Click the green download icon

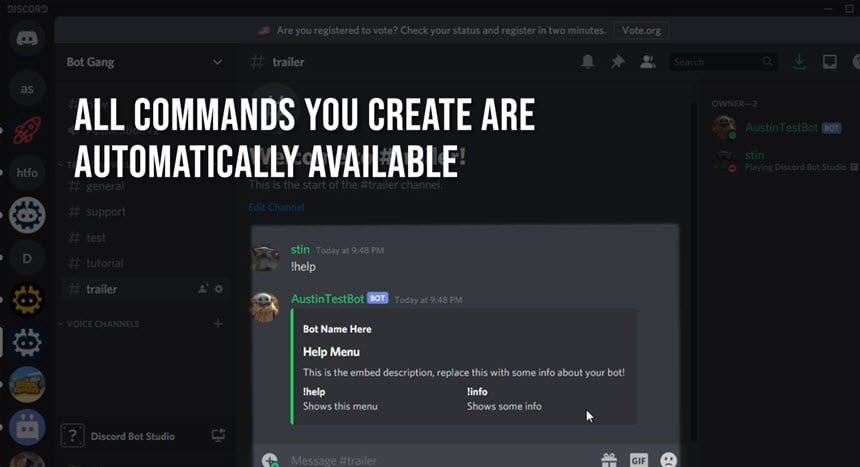pos(799,61)
